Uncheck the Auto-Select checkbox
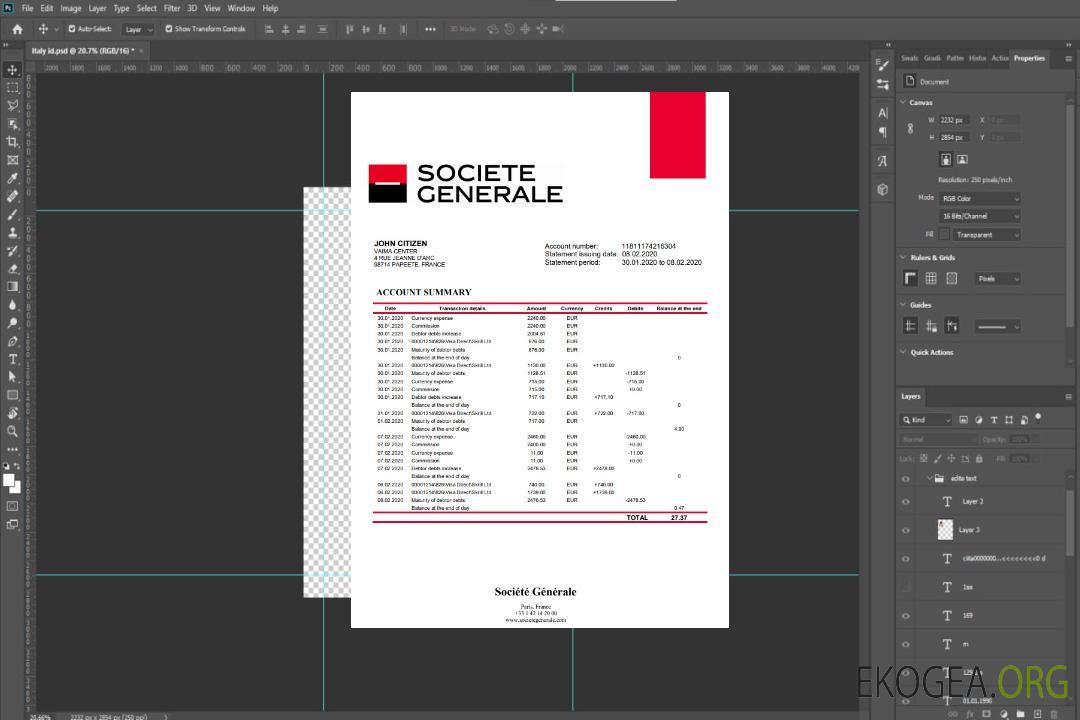Screen dimensions: 1080x720 pyautogui.click(x=72, y=29)
